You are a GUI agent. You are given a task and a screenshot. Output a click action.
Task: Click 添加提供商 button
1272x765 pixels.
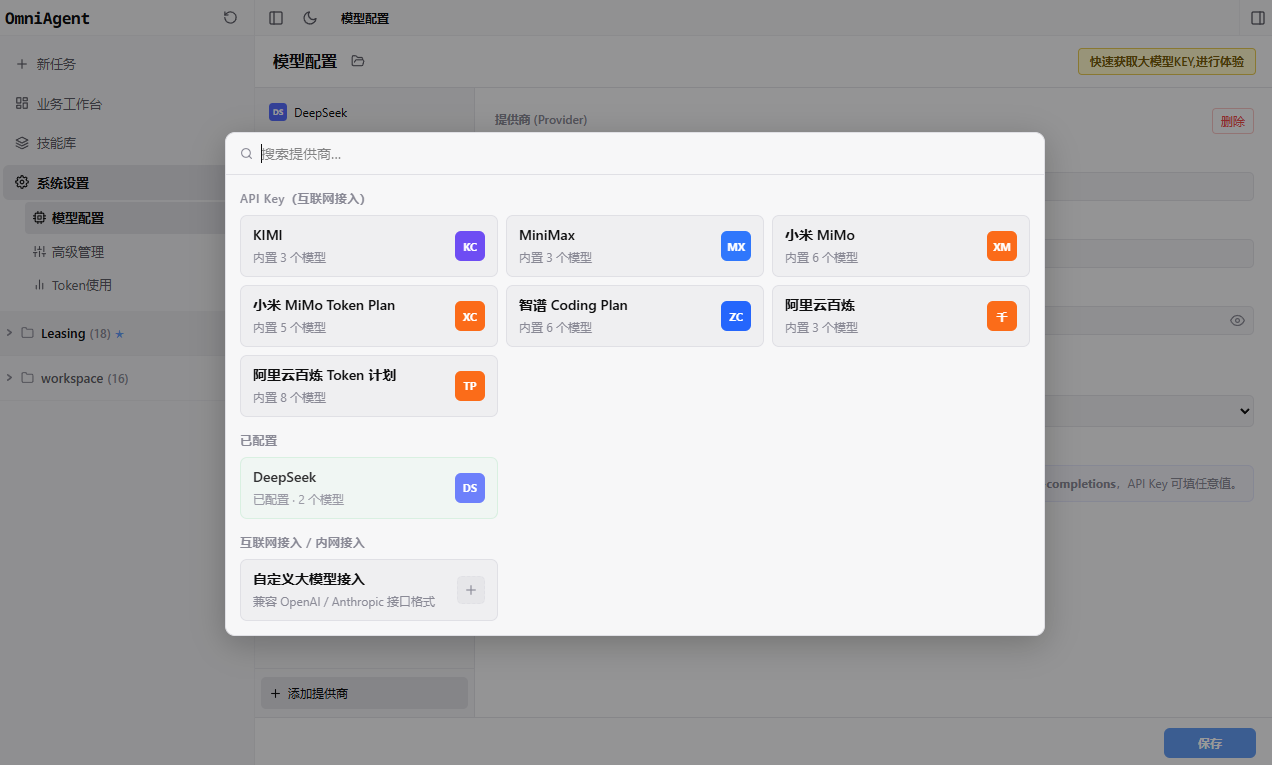(364, 693)
